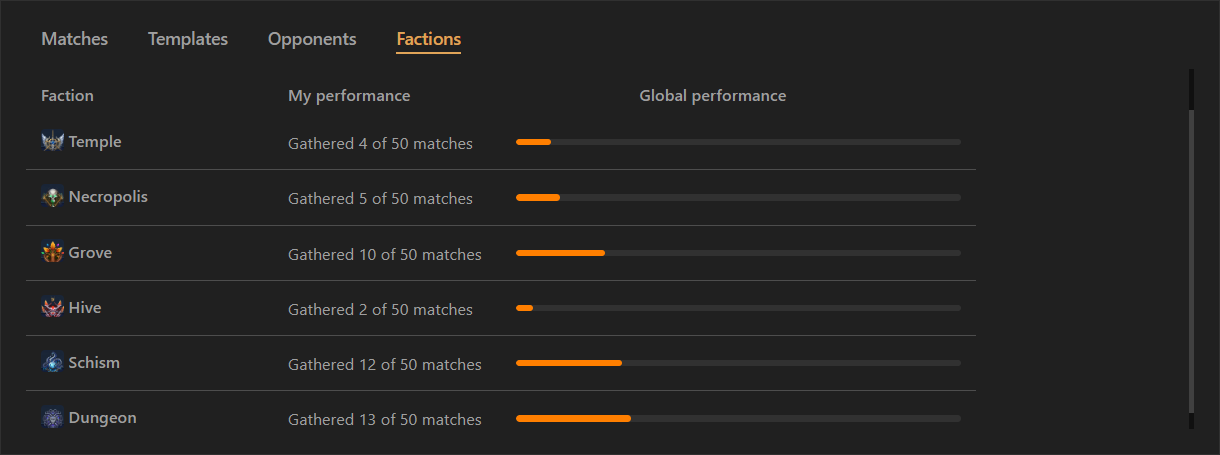Select the Grove faction name
The image size is (1220, 455).
(90, 253)
